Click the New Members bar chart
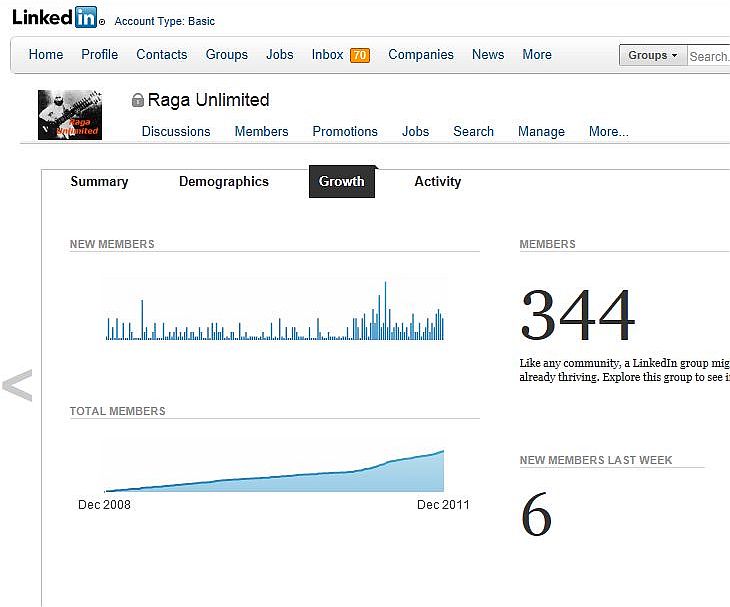Screen dimensions: 730x607 275,311
